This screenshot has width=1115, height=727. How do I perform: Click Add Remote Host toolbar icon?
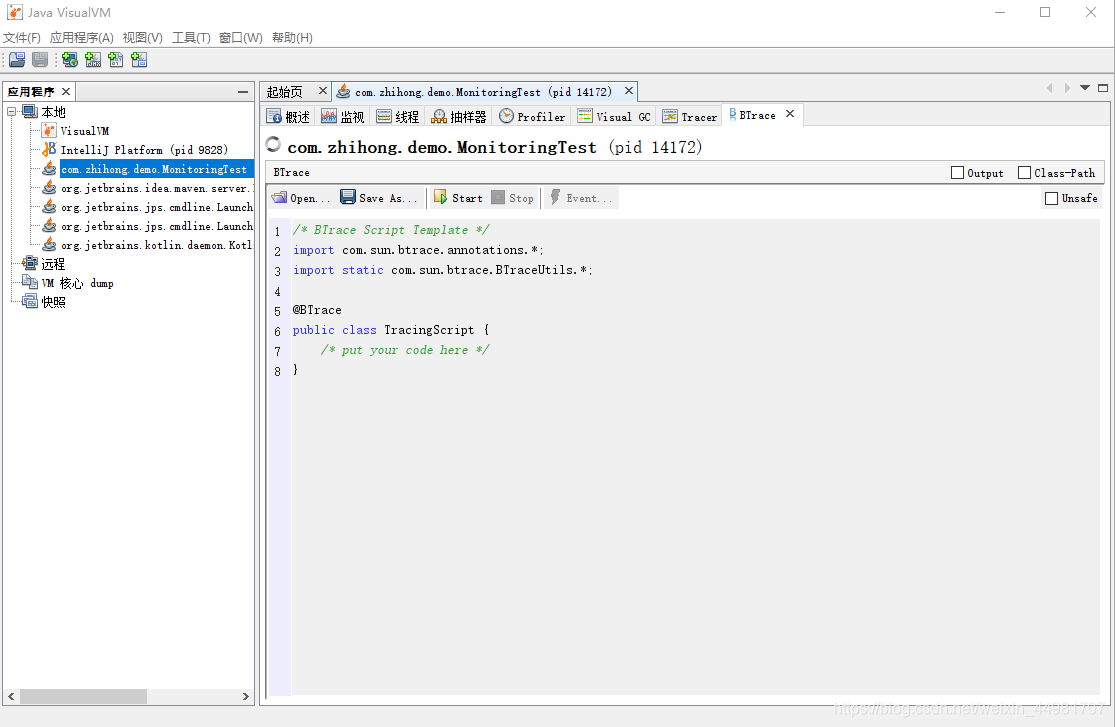tap(70, 60)
